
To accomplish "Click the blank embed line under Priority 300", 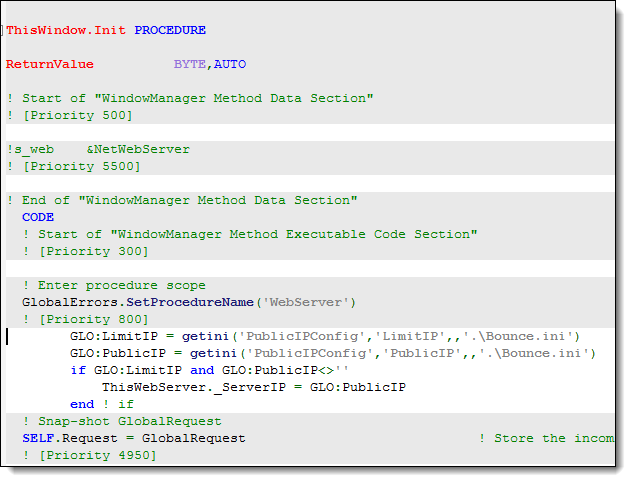I will [310, 268].
